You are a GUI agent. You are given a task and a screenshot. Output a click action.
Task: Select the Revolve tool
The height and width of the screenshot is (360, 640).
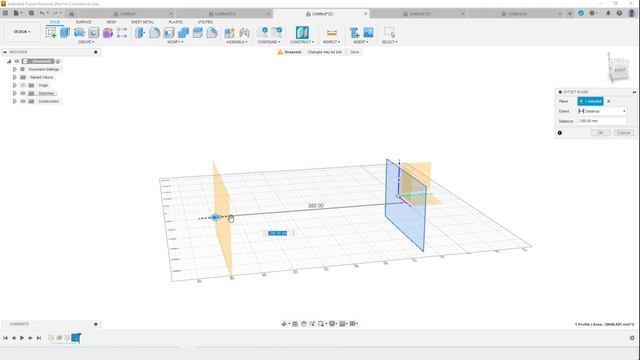point(79,33)
